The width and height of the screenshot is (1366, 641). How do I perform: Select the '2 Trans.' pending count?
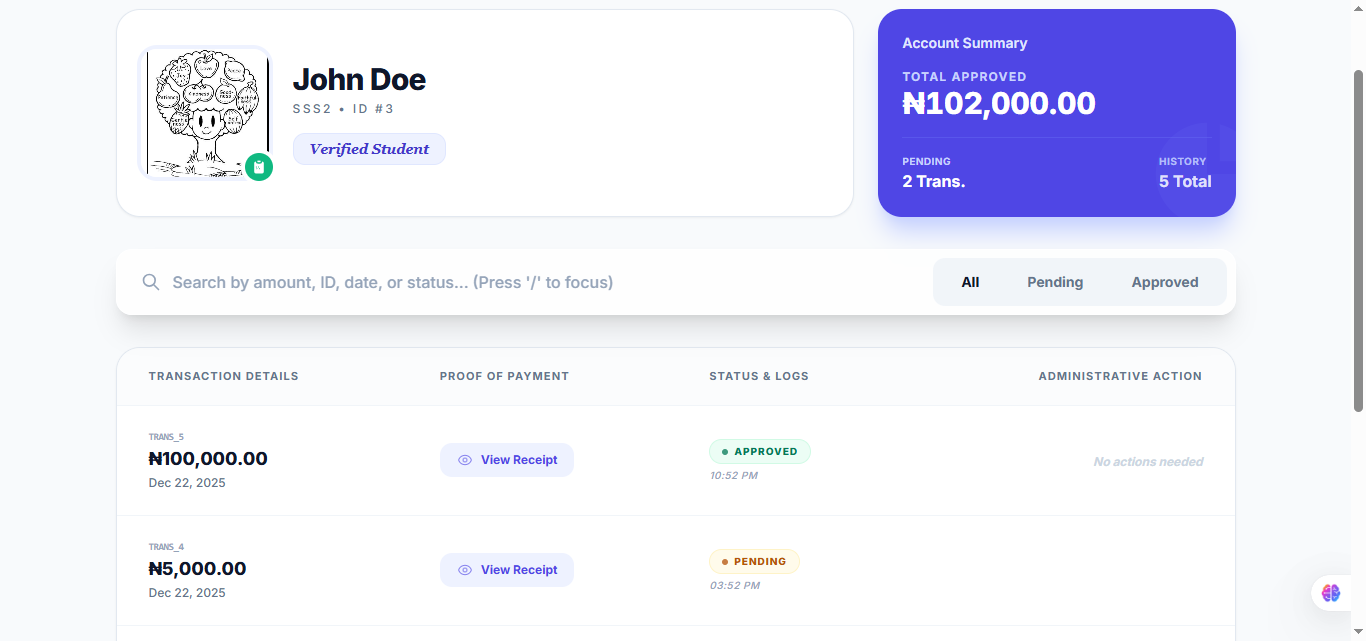(933, 181)
